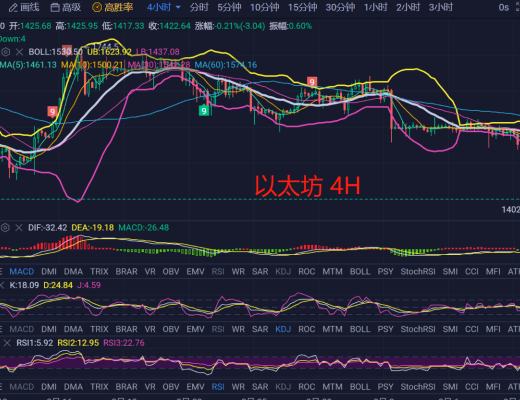This screenshot has width=520, height=400.
Task: Select OBV in the row below MACD chart
Action: [171, 272]
